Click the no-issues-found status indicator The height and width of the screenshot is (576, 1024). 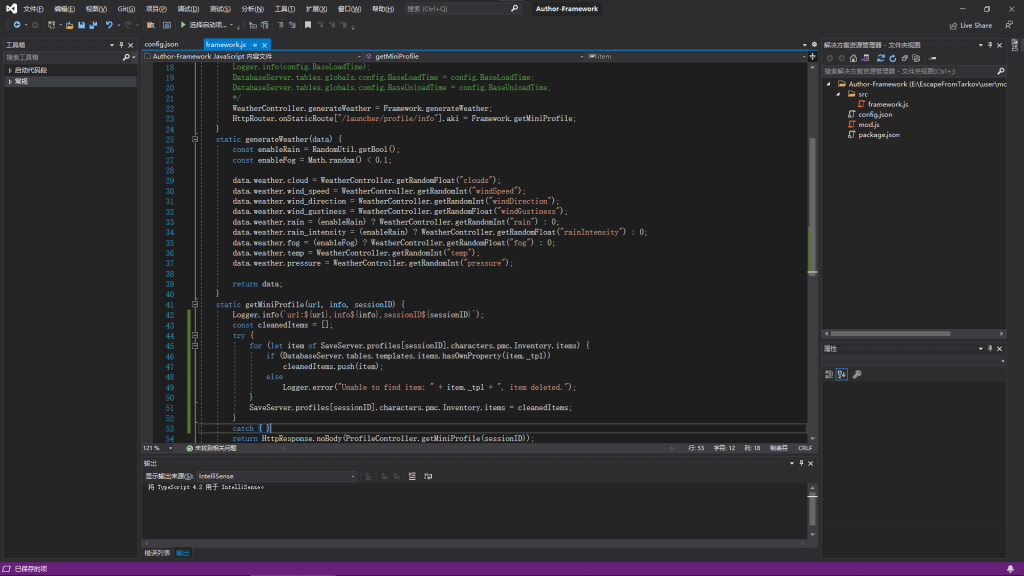pyautogui.click(x=211, y=448)
